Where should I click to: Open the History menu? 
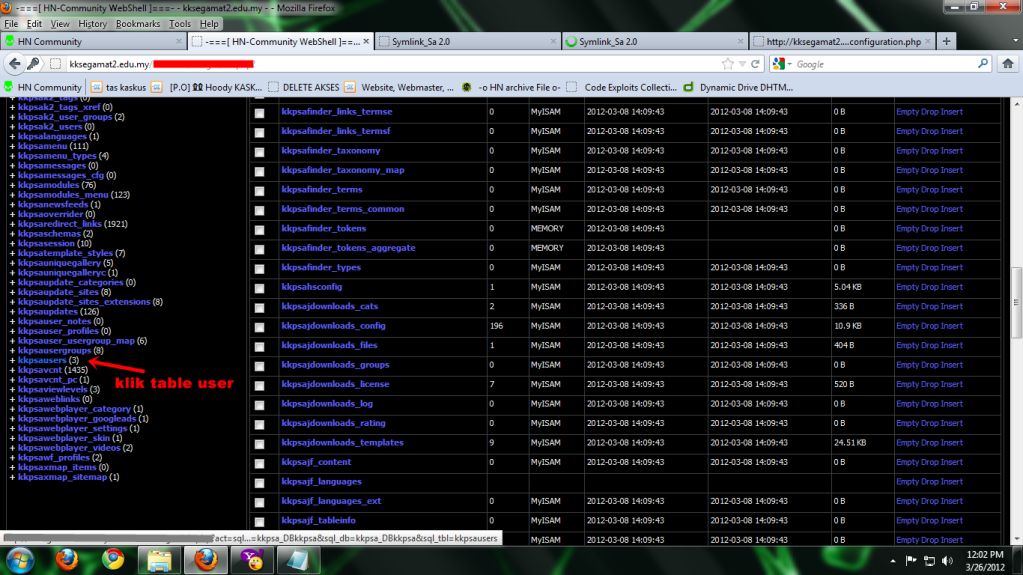(92, 23)
